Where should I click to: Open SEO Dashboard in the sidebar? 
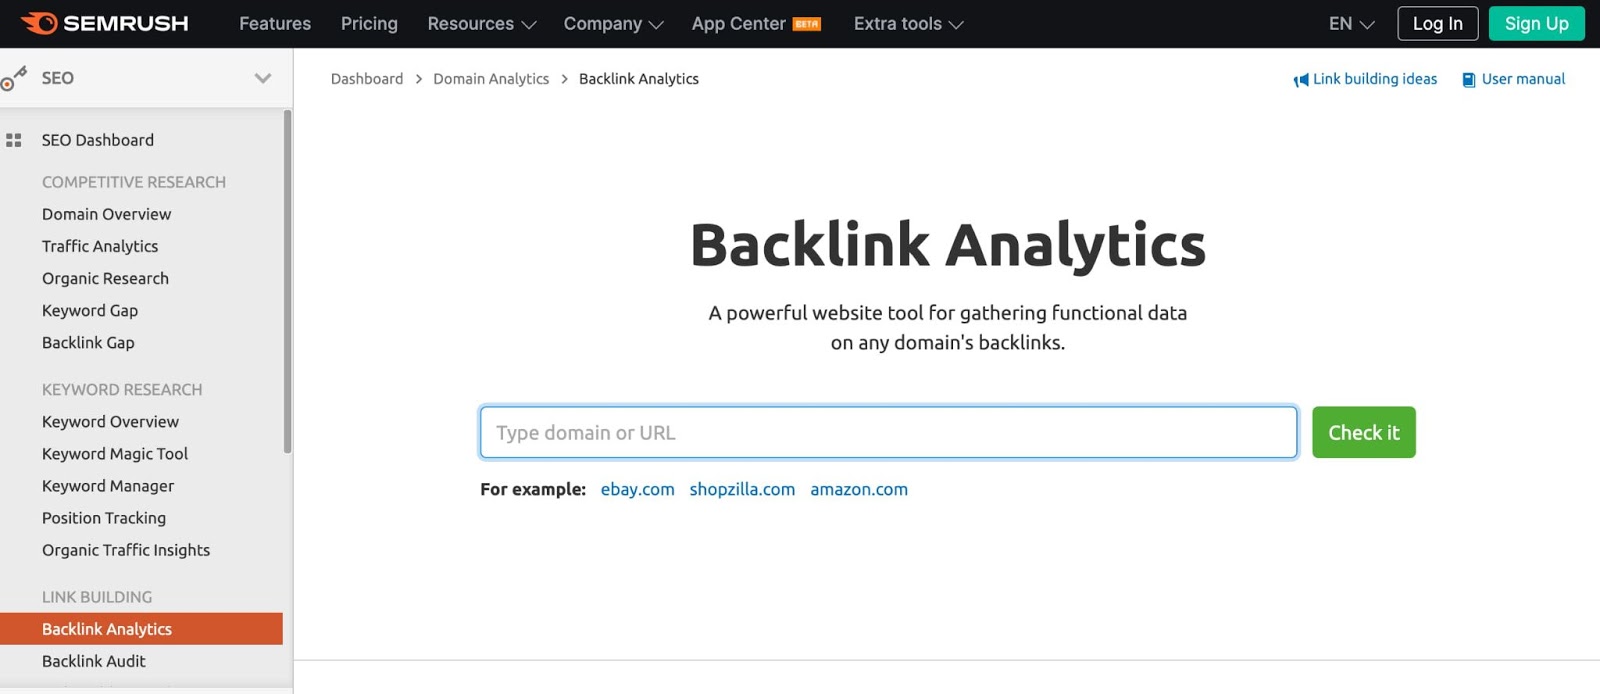[98, 140]
